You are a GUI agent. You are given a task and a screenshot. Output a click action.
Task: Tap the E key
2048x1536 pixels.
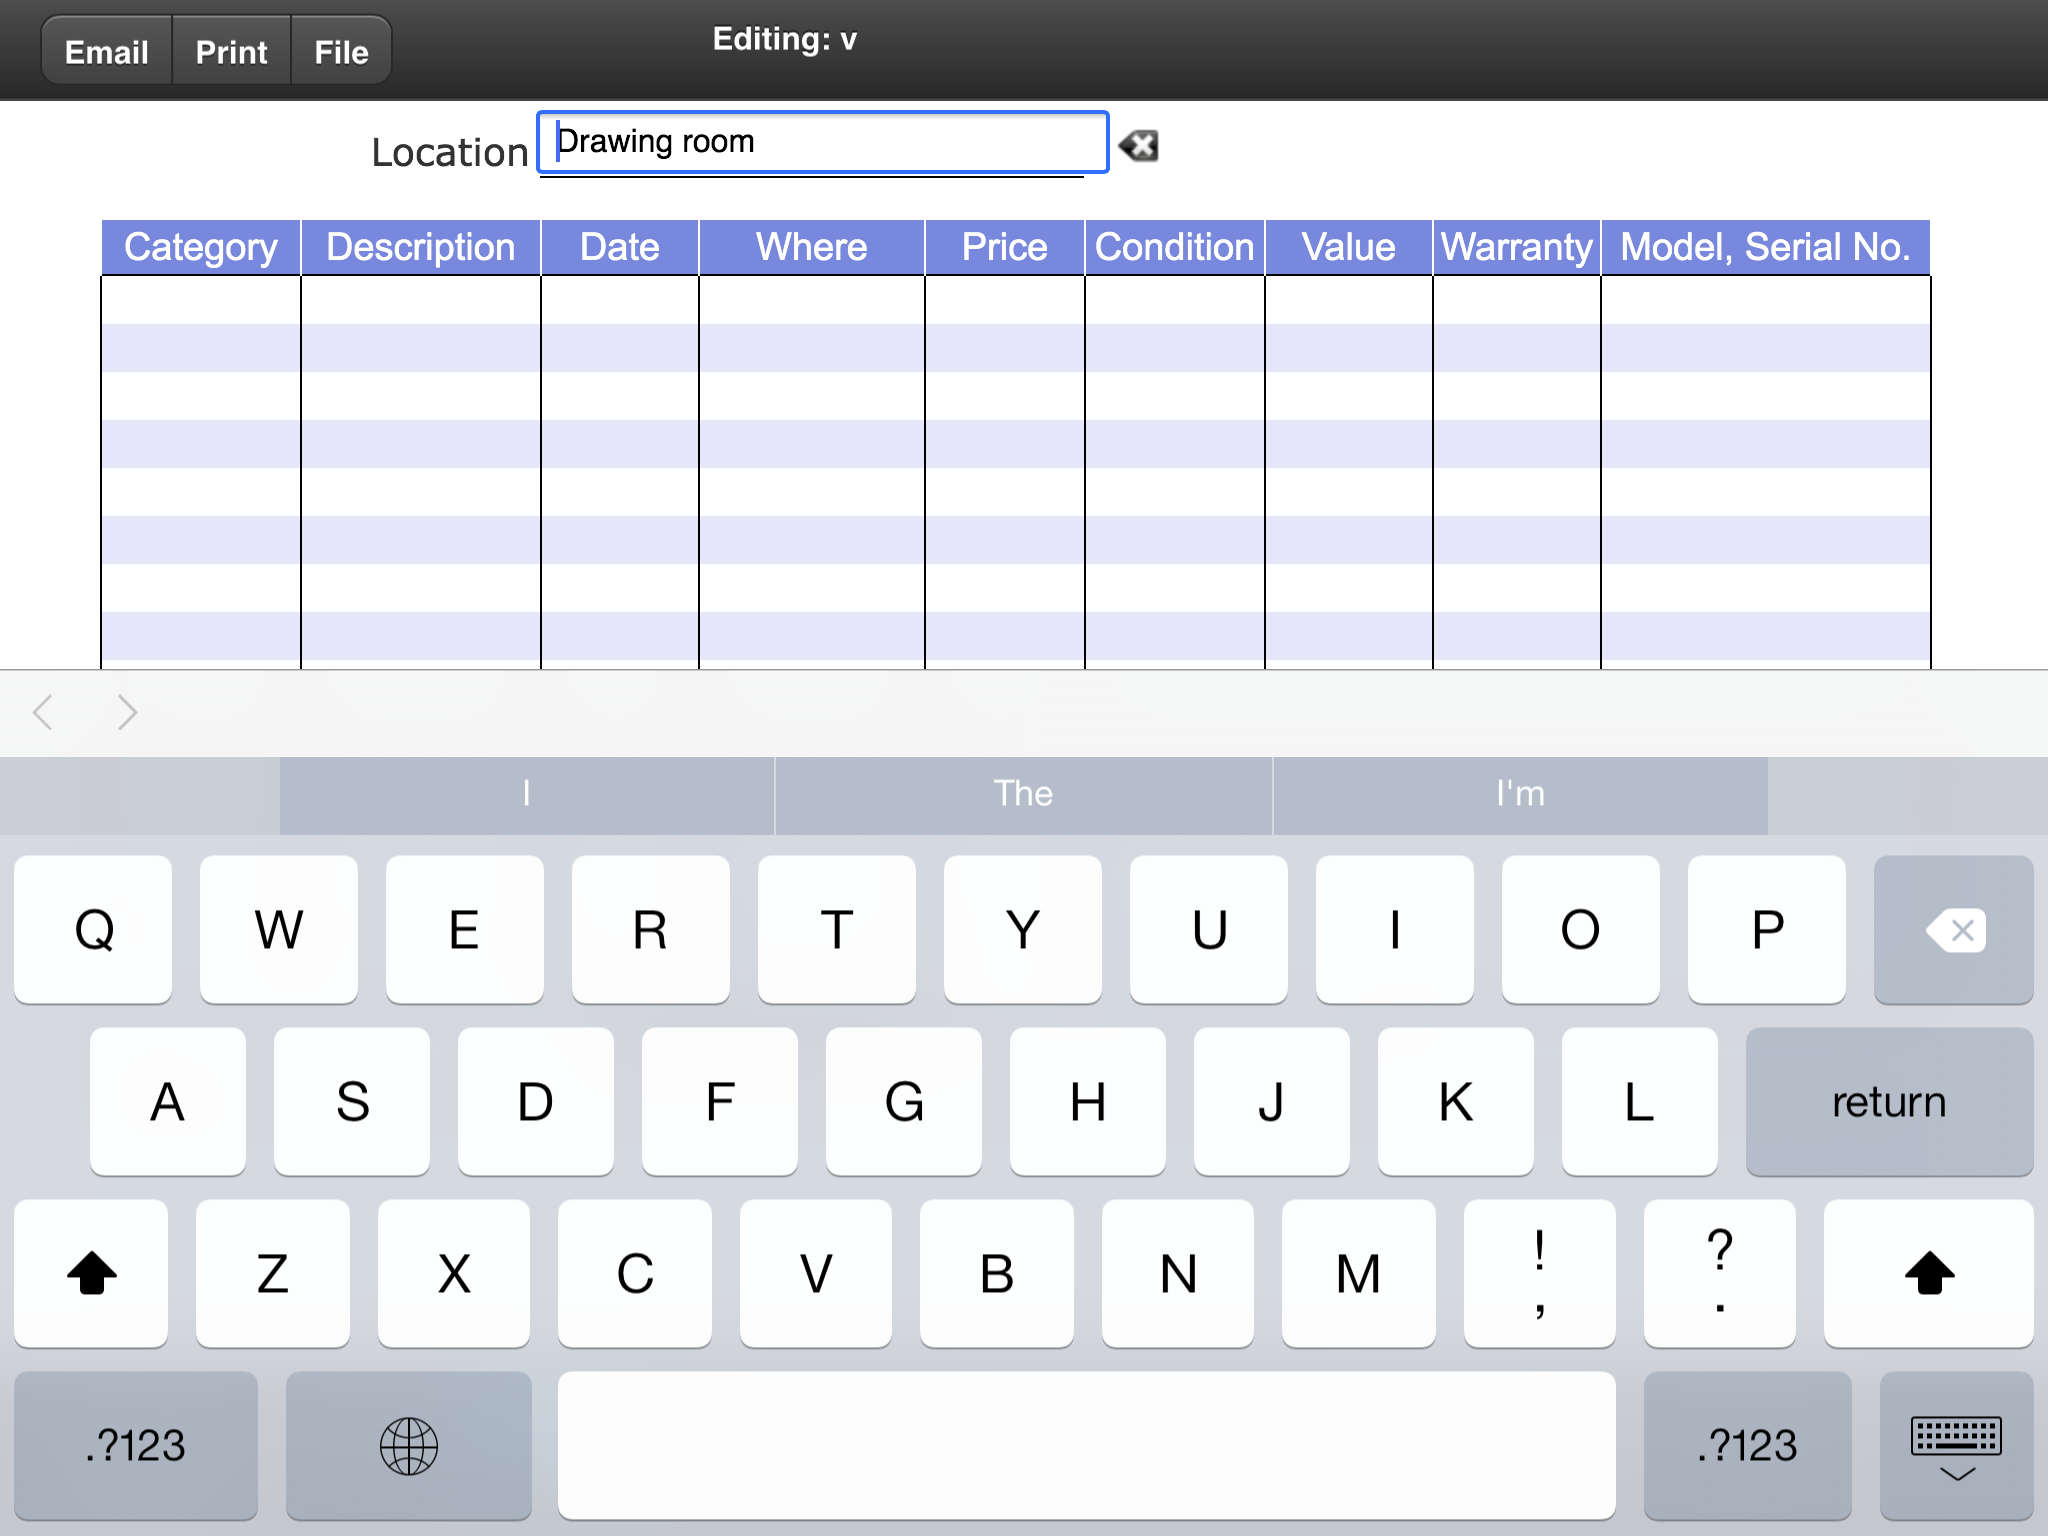[465, 929]
